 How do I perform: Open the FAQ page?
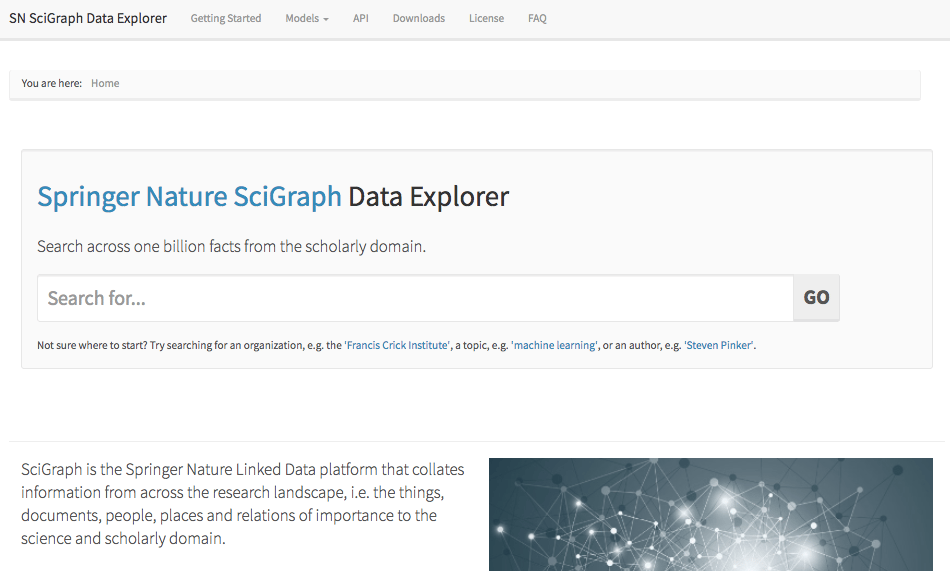(537, 18)
